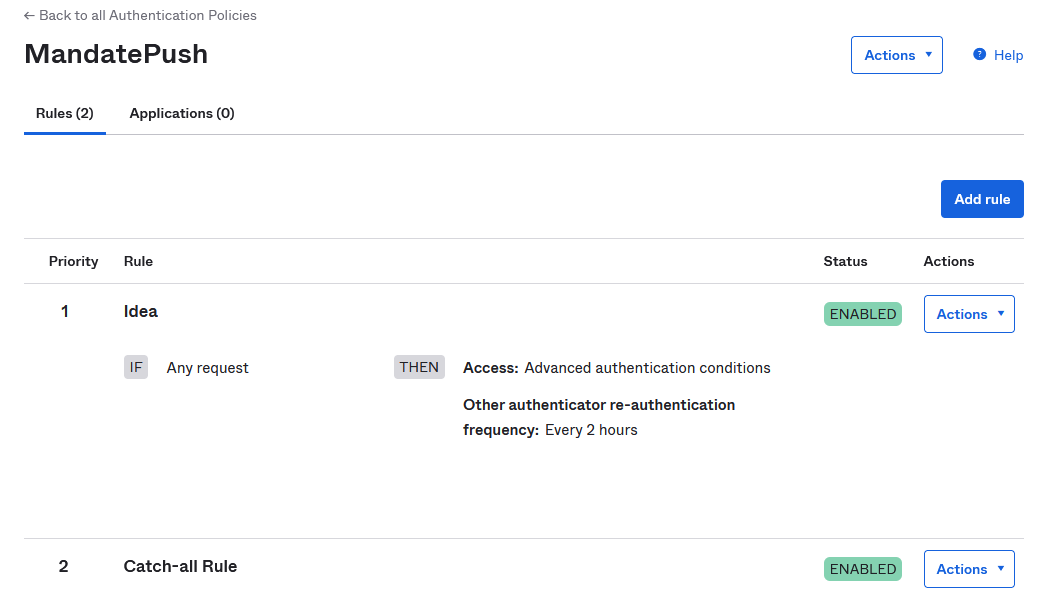The width and height of the screenshot is (1055, 596).
Task: Select the Idea rule name
Action: point(141,311)
